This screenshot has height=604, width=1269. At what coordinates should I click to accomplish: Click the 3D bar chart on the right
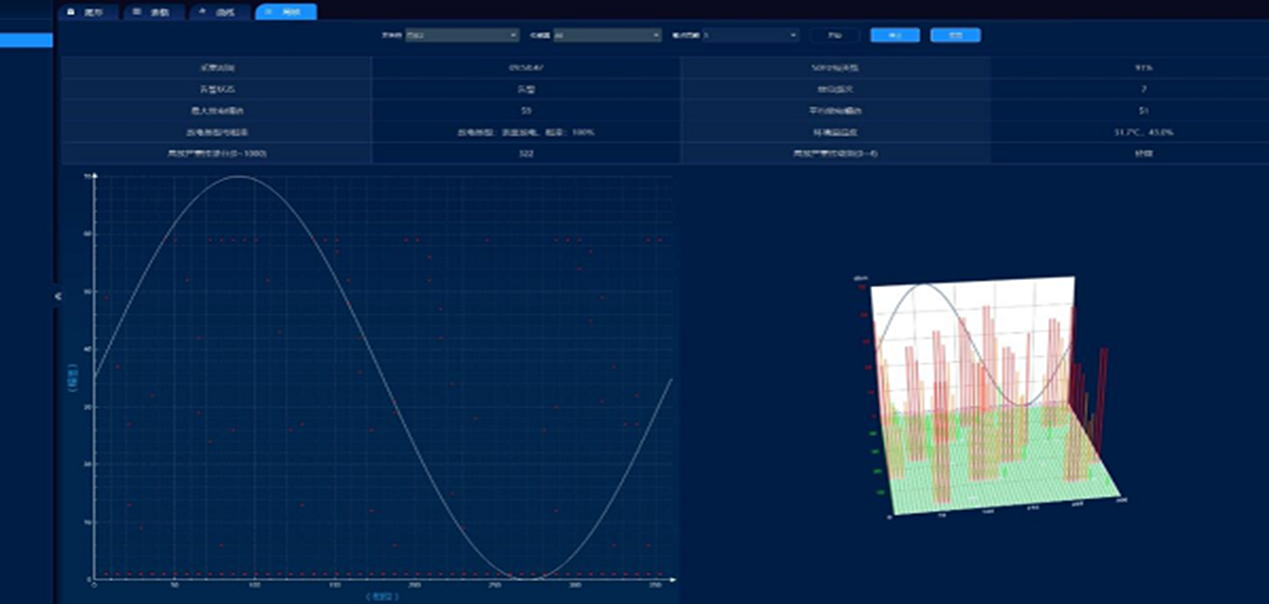click(990, 400)
